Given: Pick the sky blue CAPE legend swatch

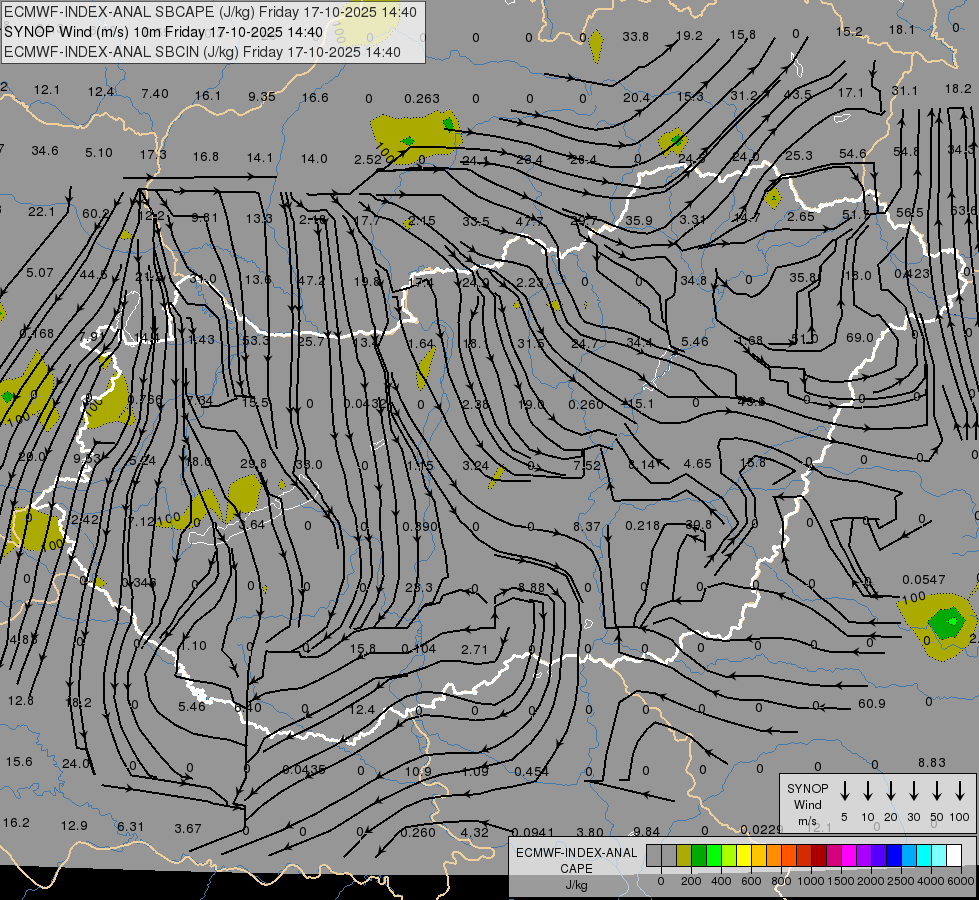Looking at the screenshot, I should (x=908, y=856).
